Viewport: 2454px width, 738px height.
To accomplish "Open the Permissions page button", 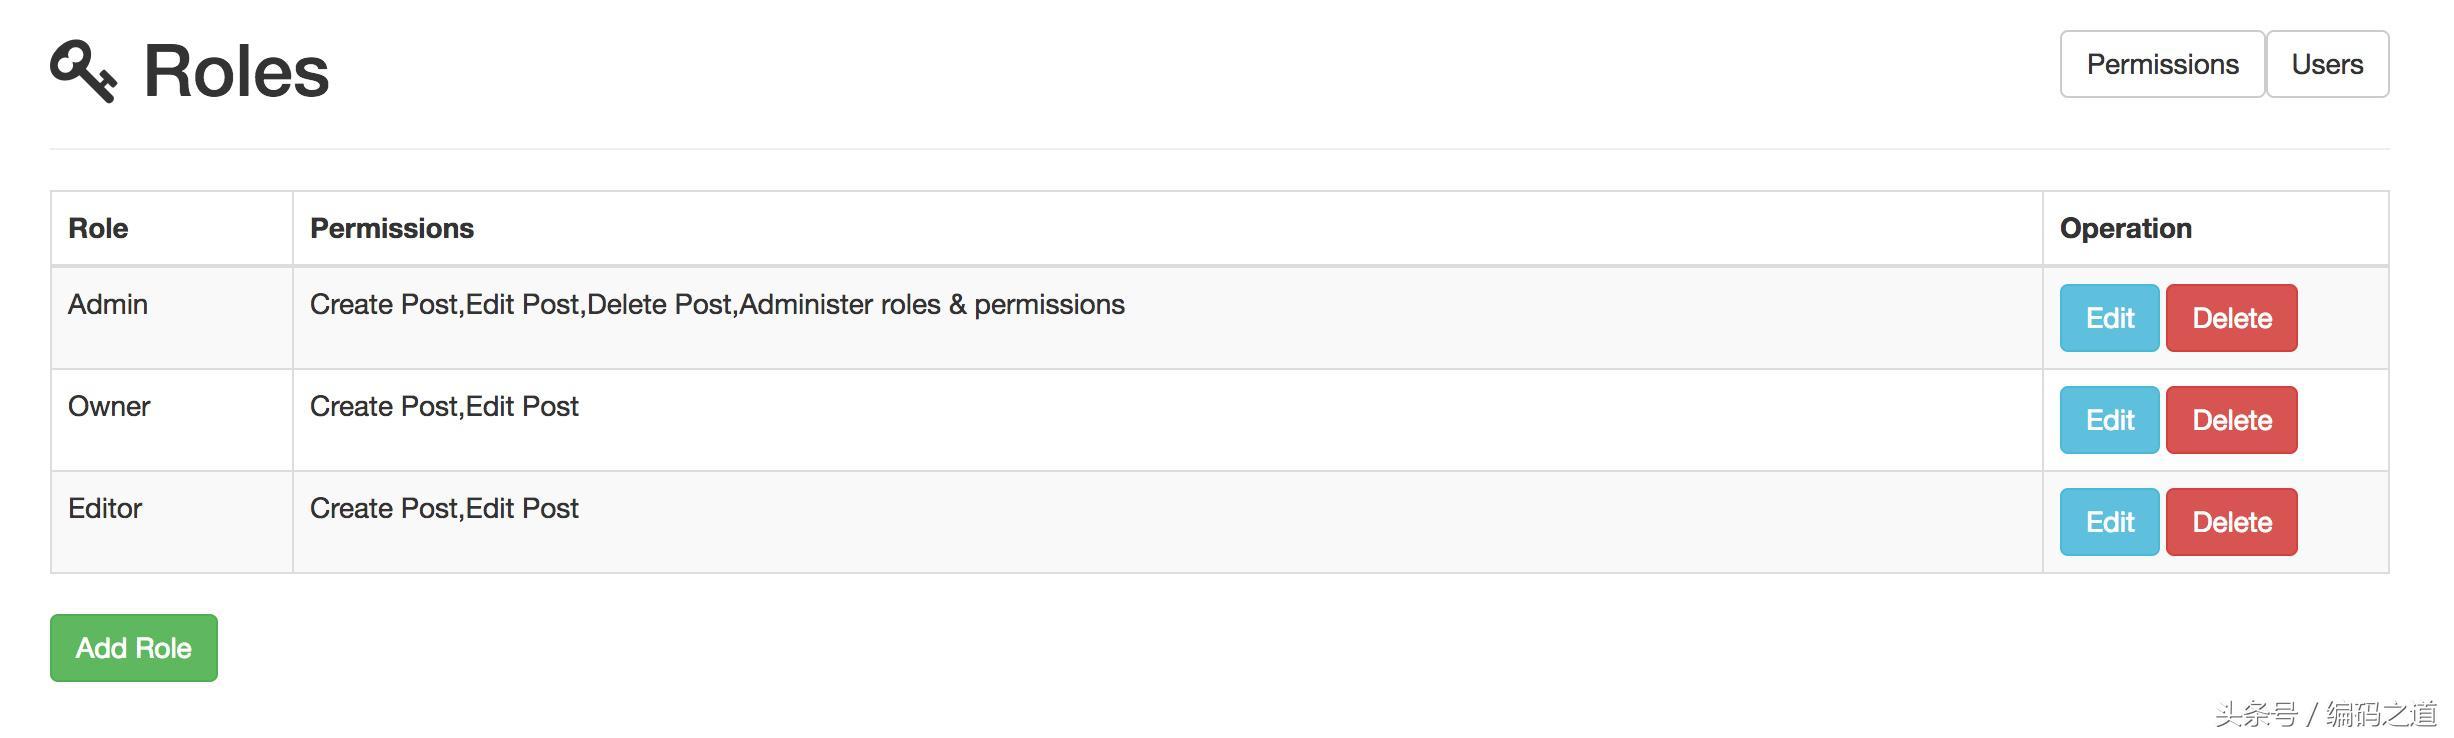I will 2161,64.
